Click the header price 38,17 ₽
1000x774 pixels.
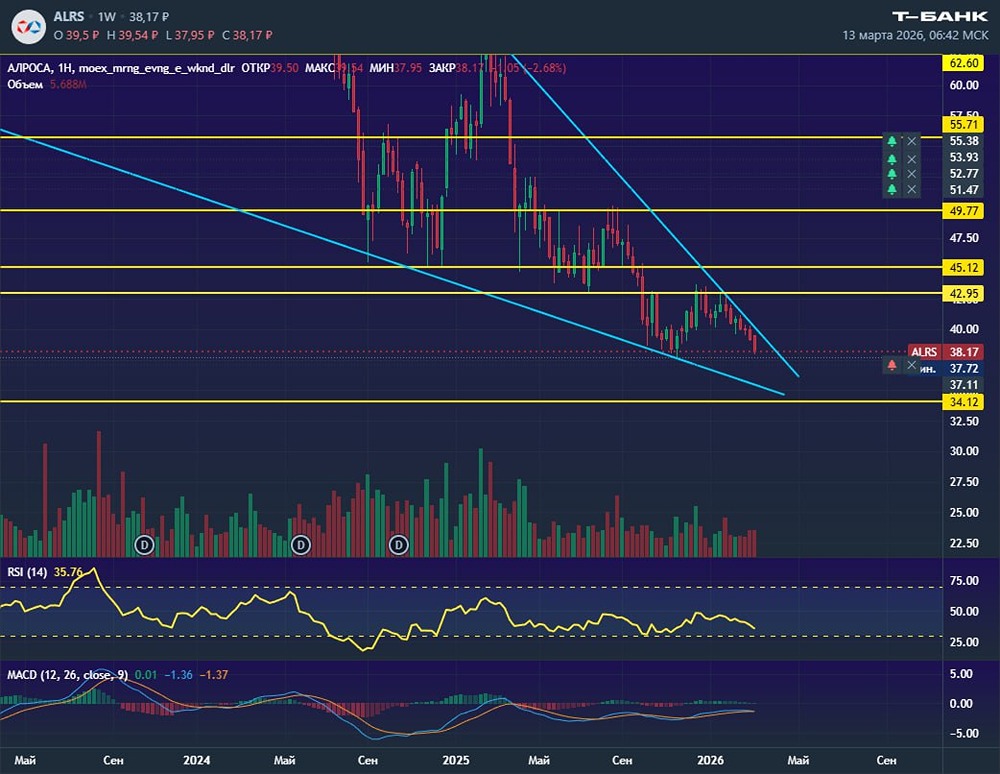(x=149, y=17)
